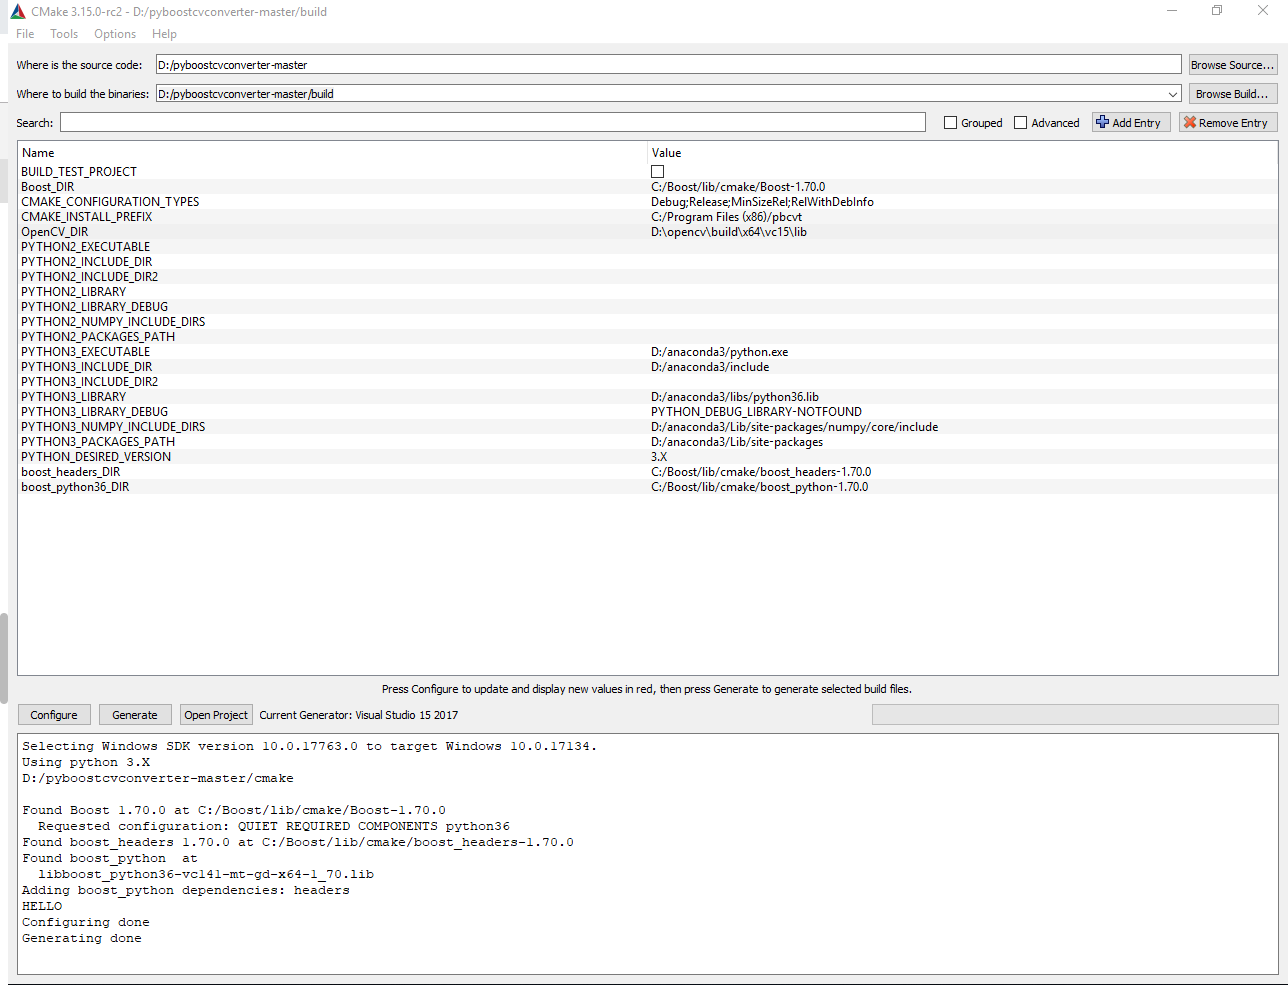This screenshot has width=1288, height=985.
Task: Select the PYTHON3_INCLUDE_DIR entry name
Action: click(87, 367)
